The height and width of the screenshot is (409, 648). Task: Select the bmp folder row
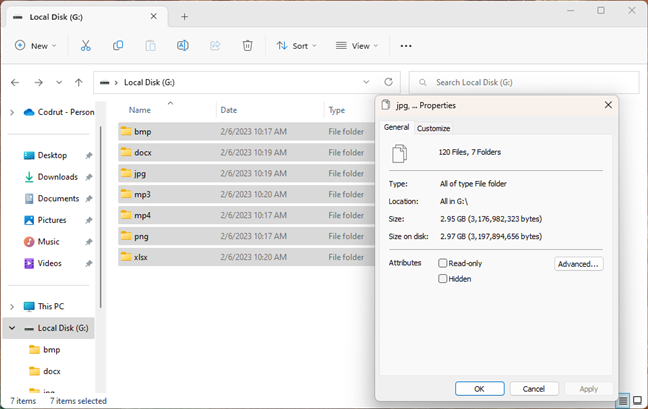246,131
